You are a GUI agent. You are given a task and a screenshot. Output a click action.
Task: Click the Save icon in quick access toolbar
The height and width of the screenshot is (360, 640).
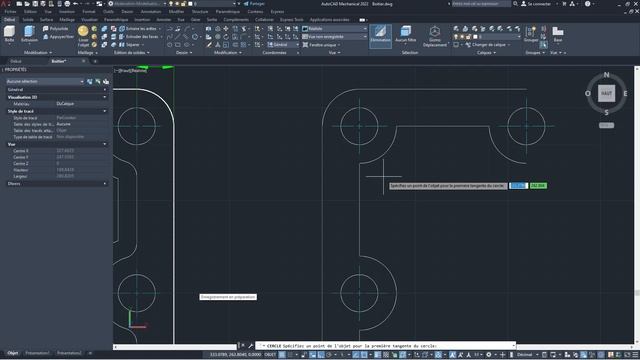click(x=35, y=4)
